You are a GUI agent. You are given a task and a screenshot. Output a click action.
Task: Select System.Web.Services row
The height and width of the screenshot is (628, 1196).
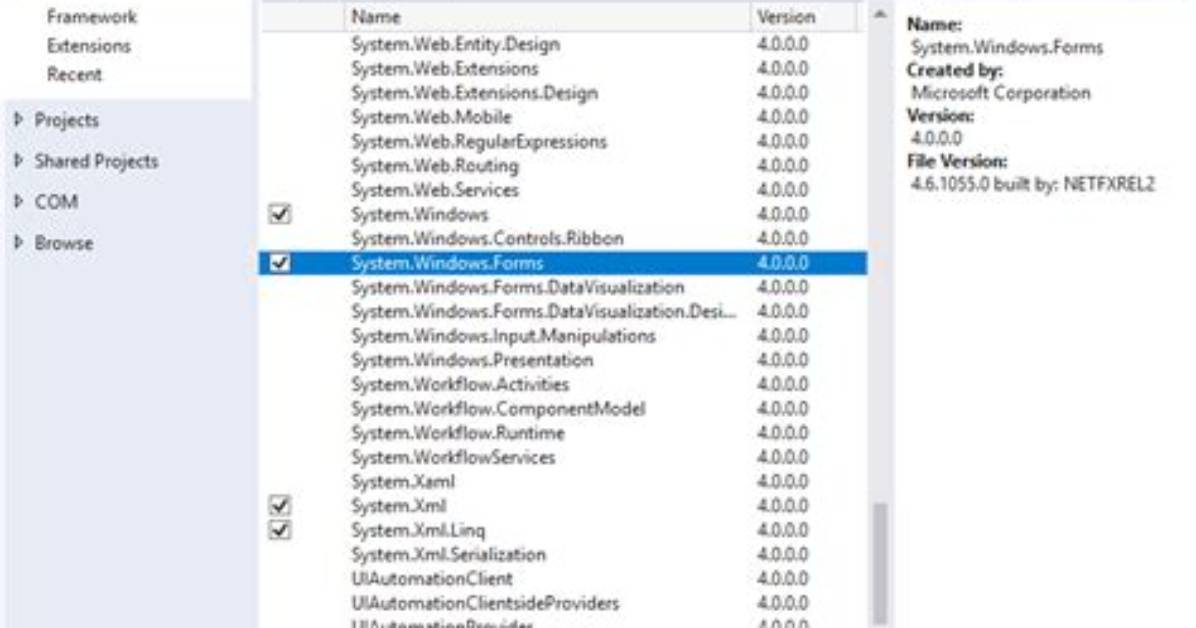pos(563,191)
